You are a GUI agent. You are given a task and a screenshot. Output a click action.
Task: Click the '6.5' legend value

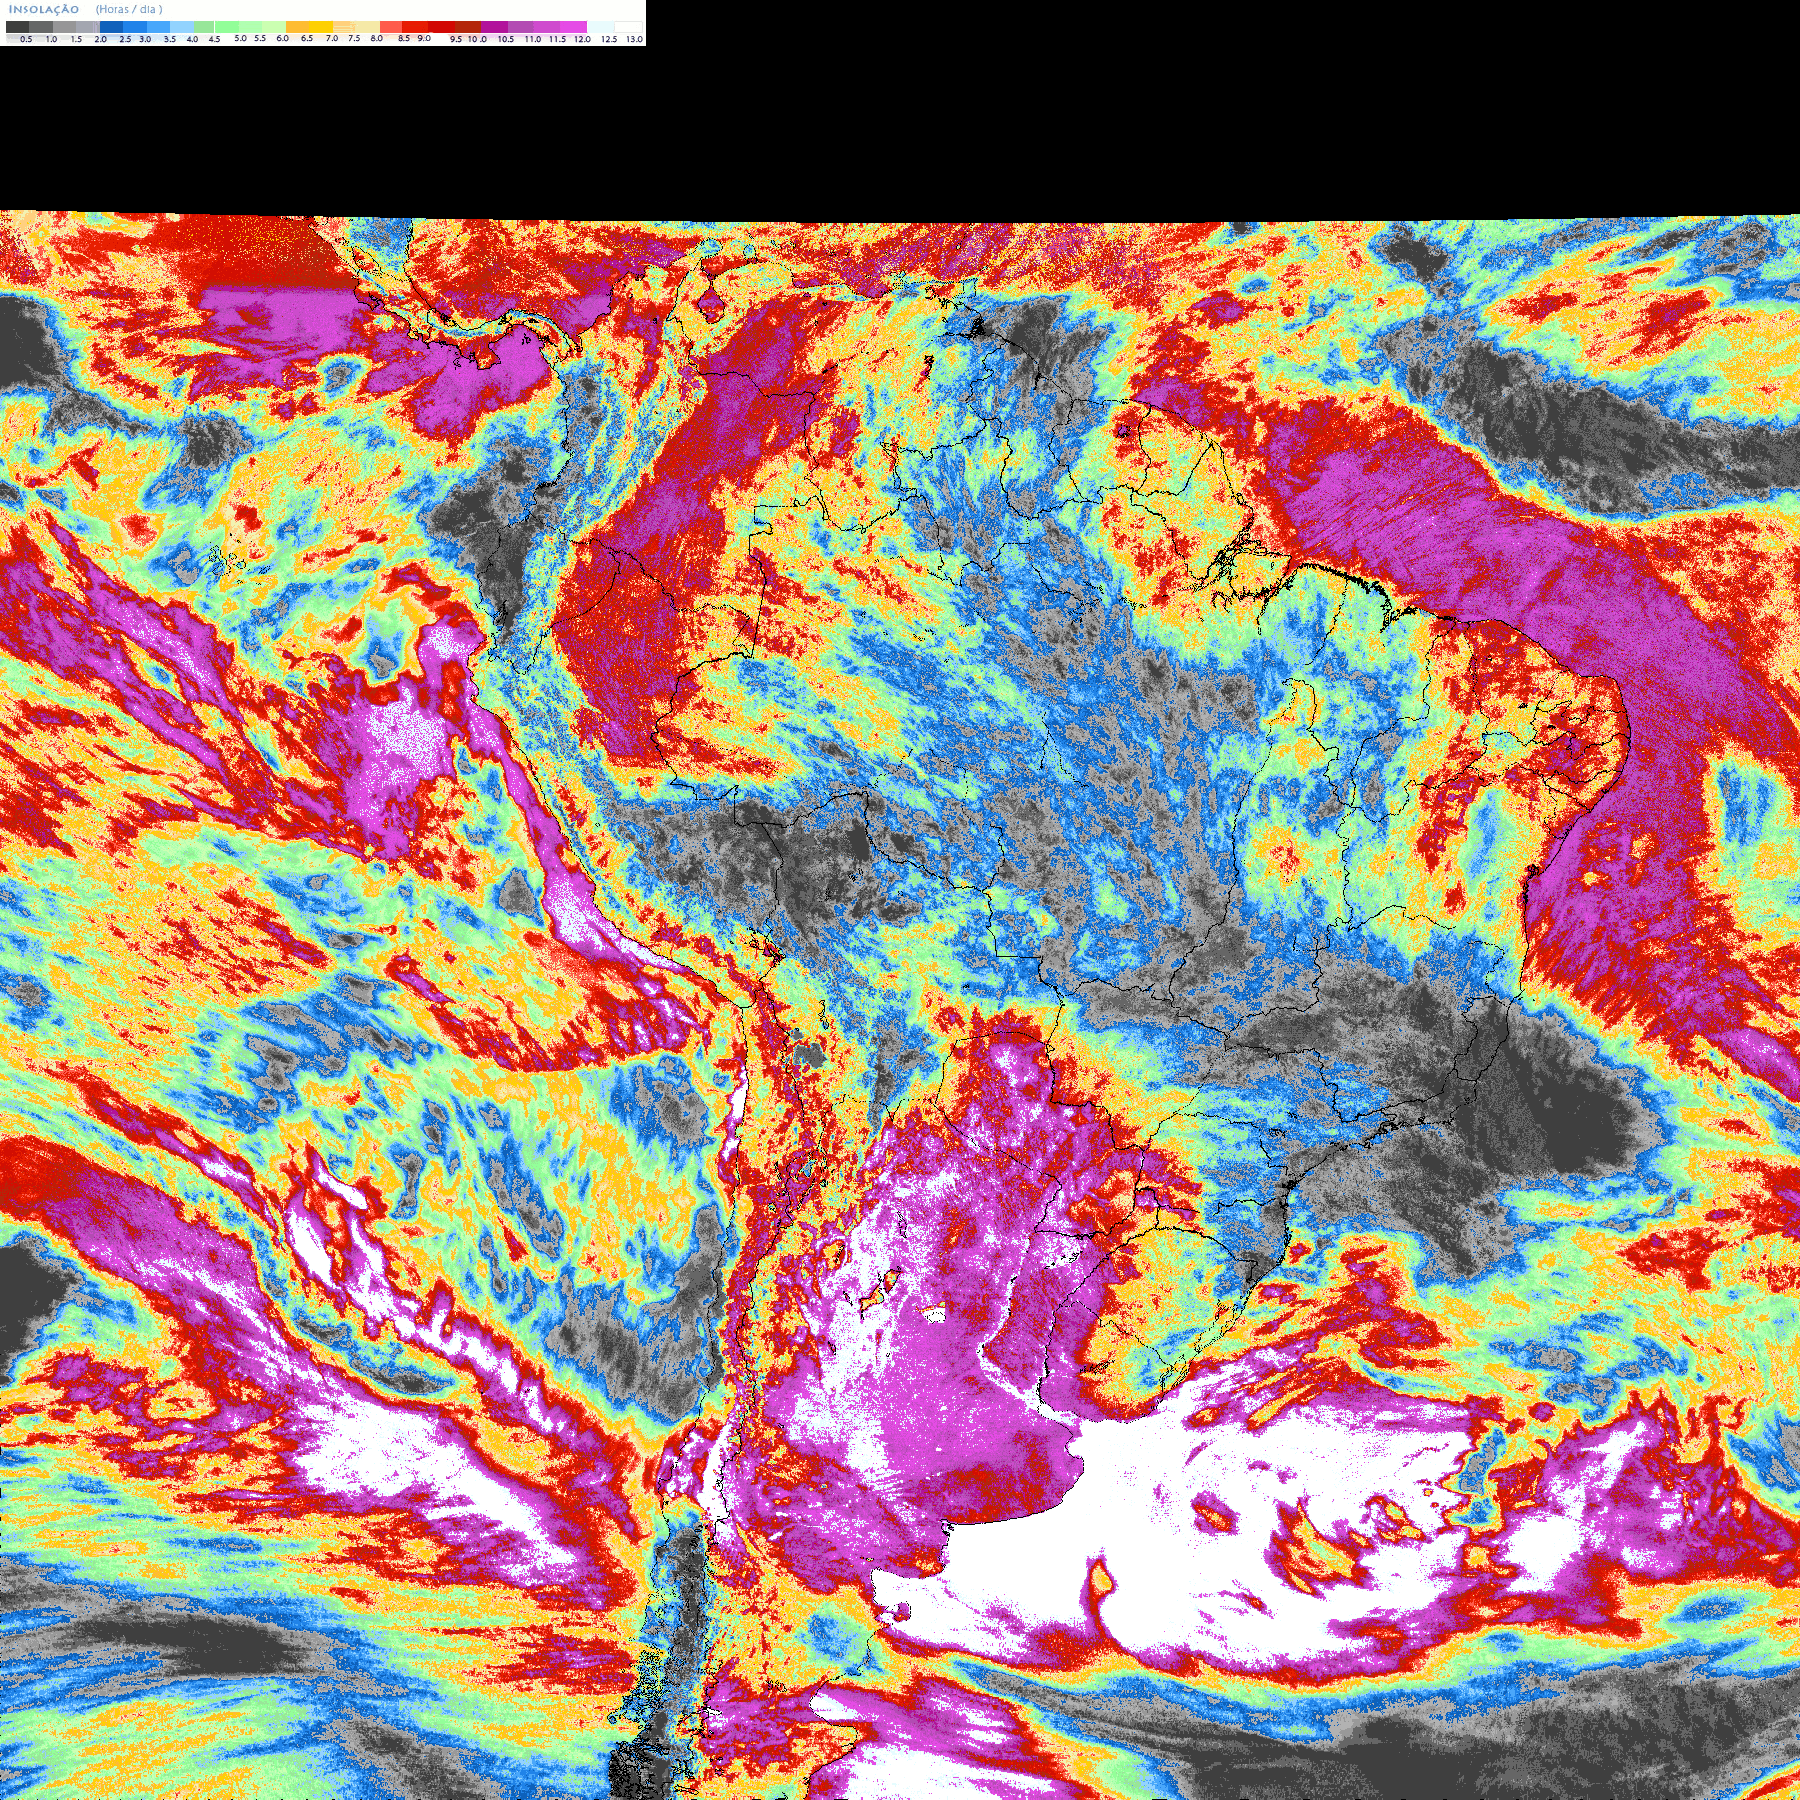point(307,38)
